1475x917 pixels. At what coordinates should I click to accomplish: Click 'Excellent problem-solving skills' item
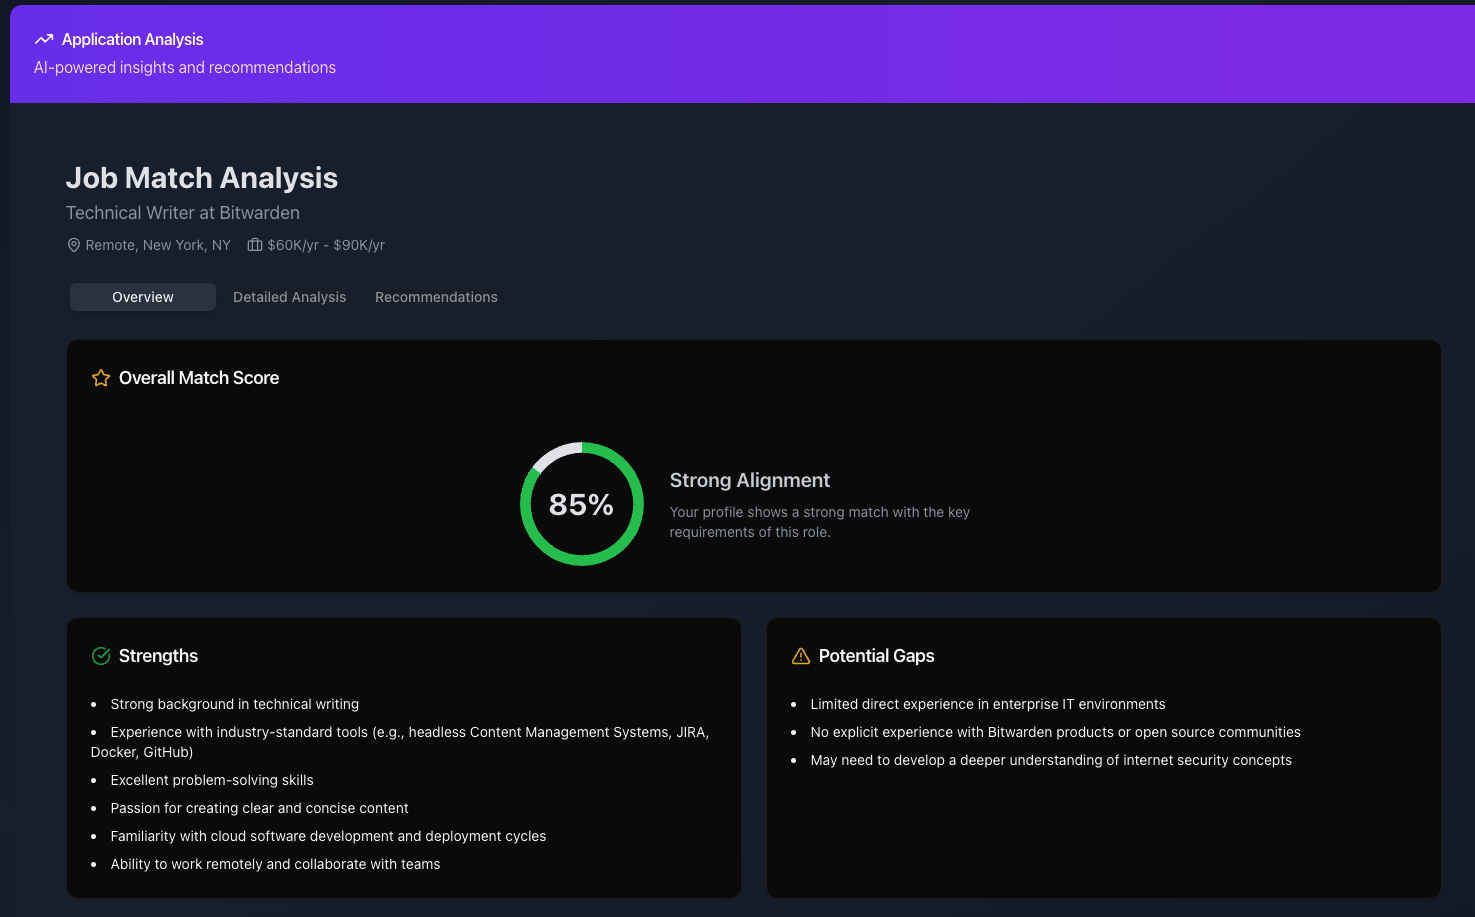212,780
